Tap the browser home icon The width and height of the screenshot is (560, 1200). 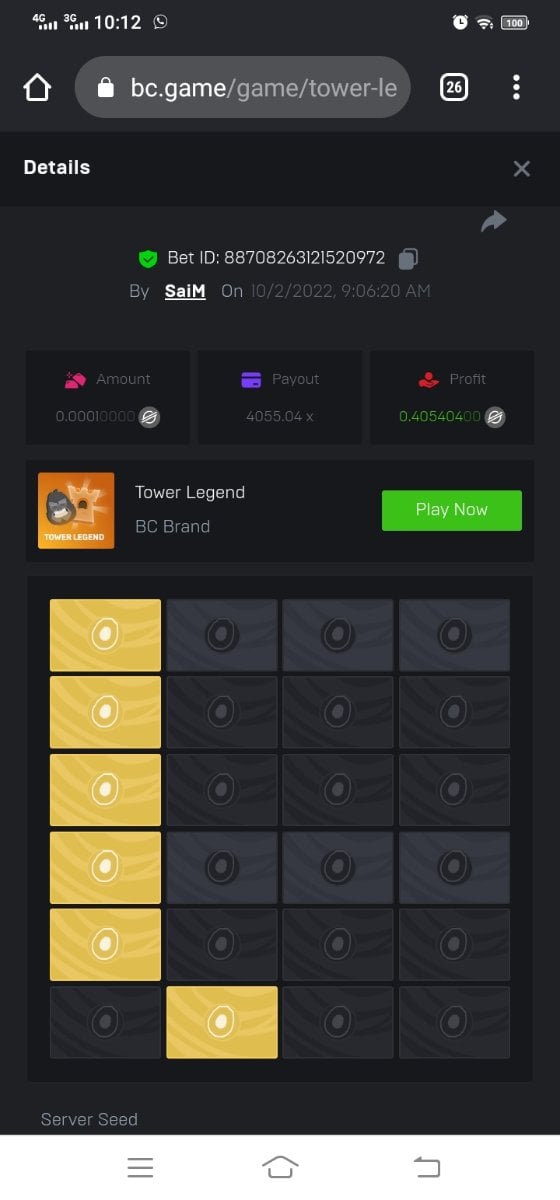[x=37, y=88]
